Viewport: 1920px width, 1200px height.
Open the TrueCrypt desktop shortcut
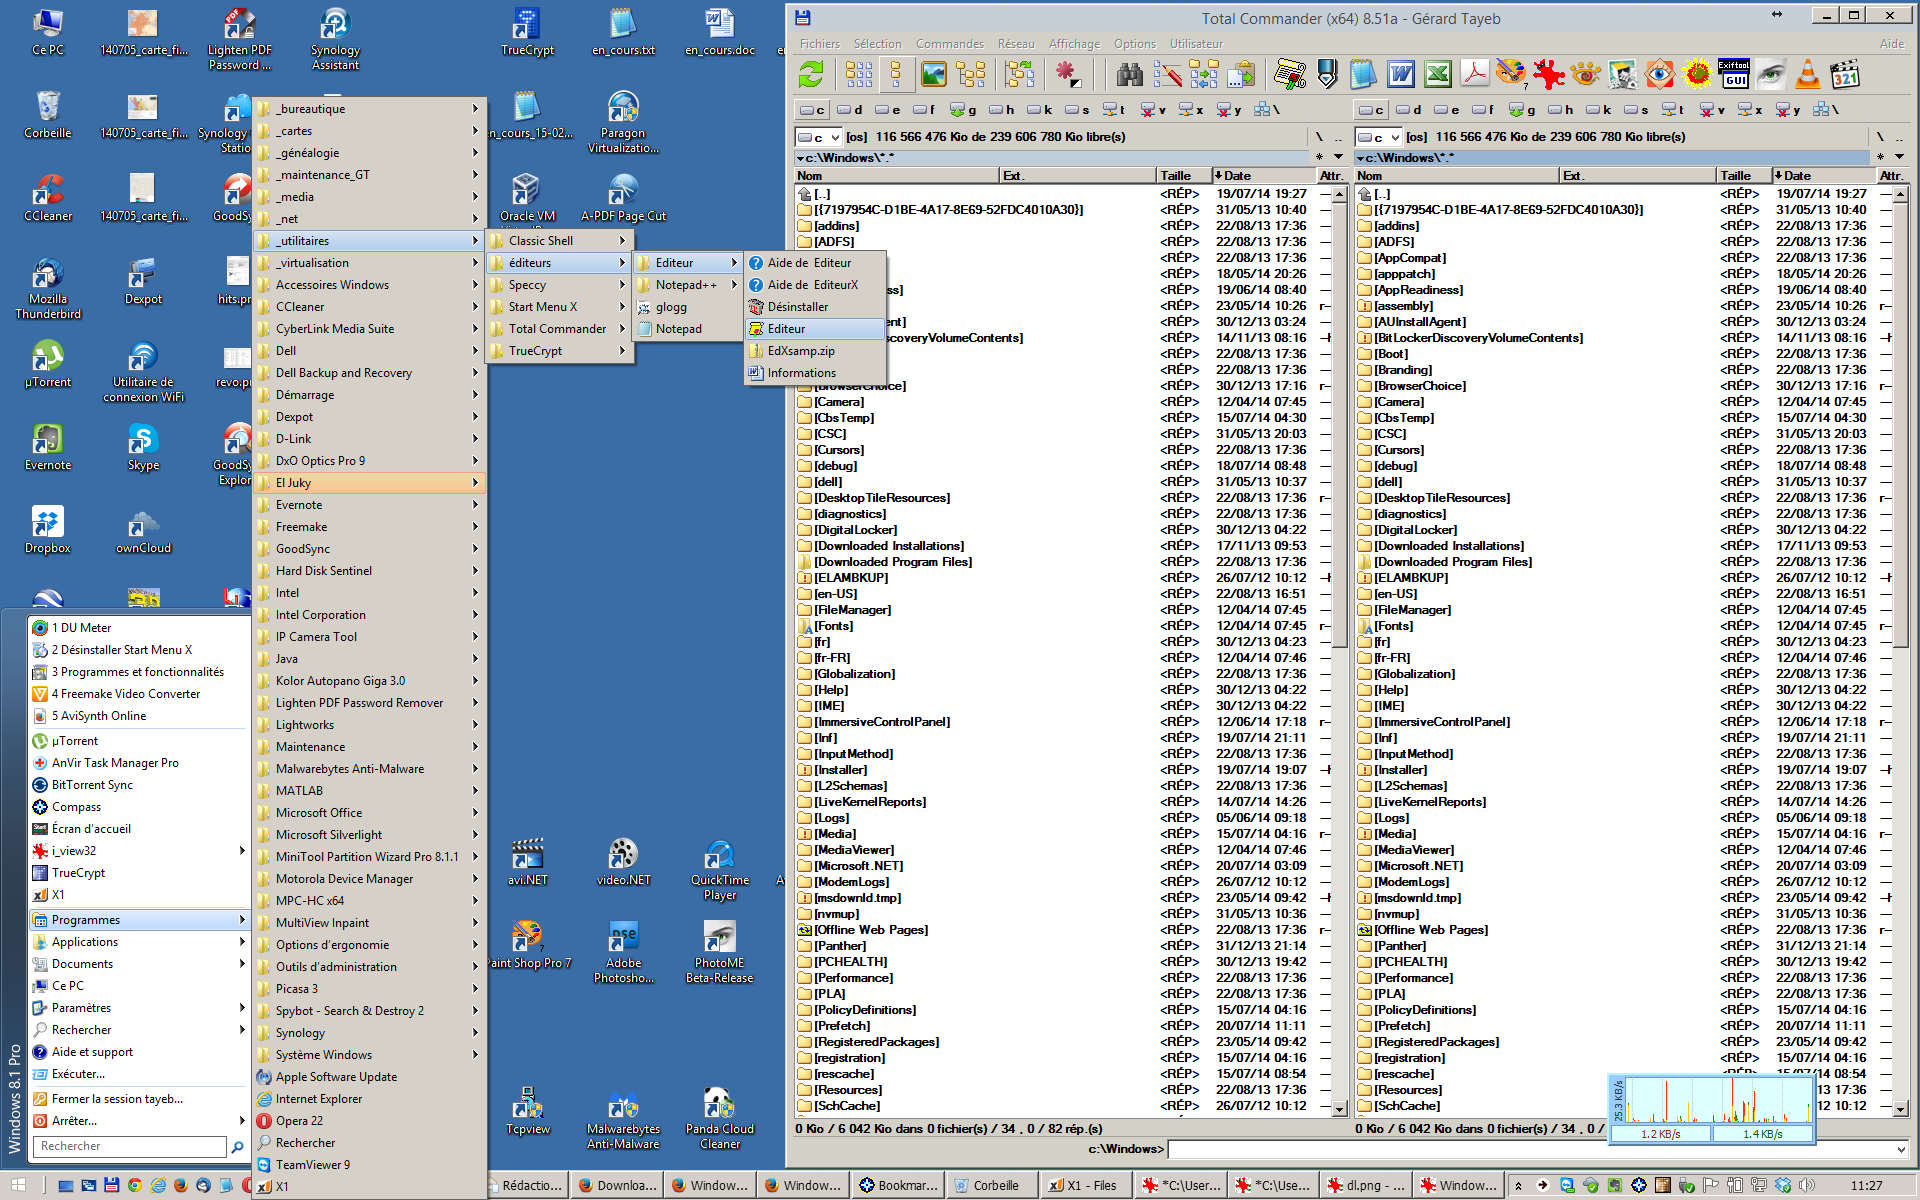[527, 32]
